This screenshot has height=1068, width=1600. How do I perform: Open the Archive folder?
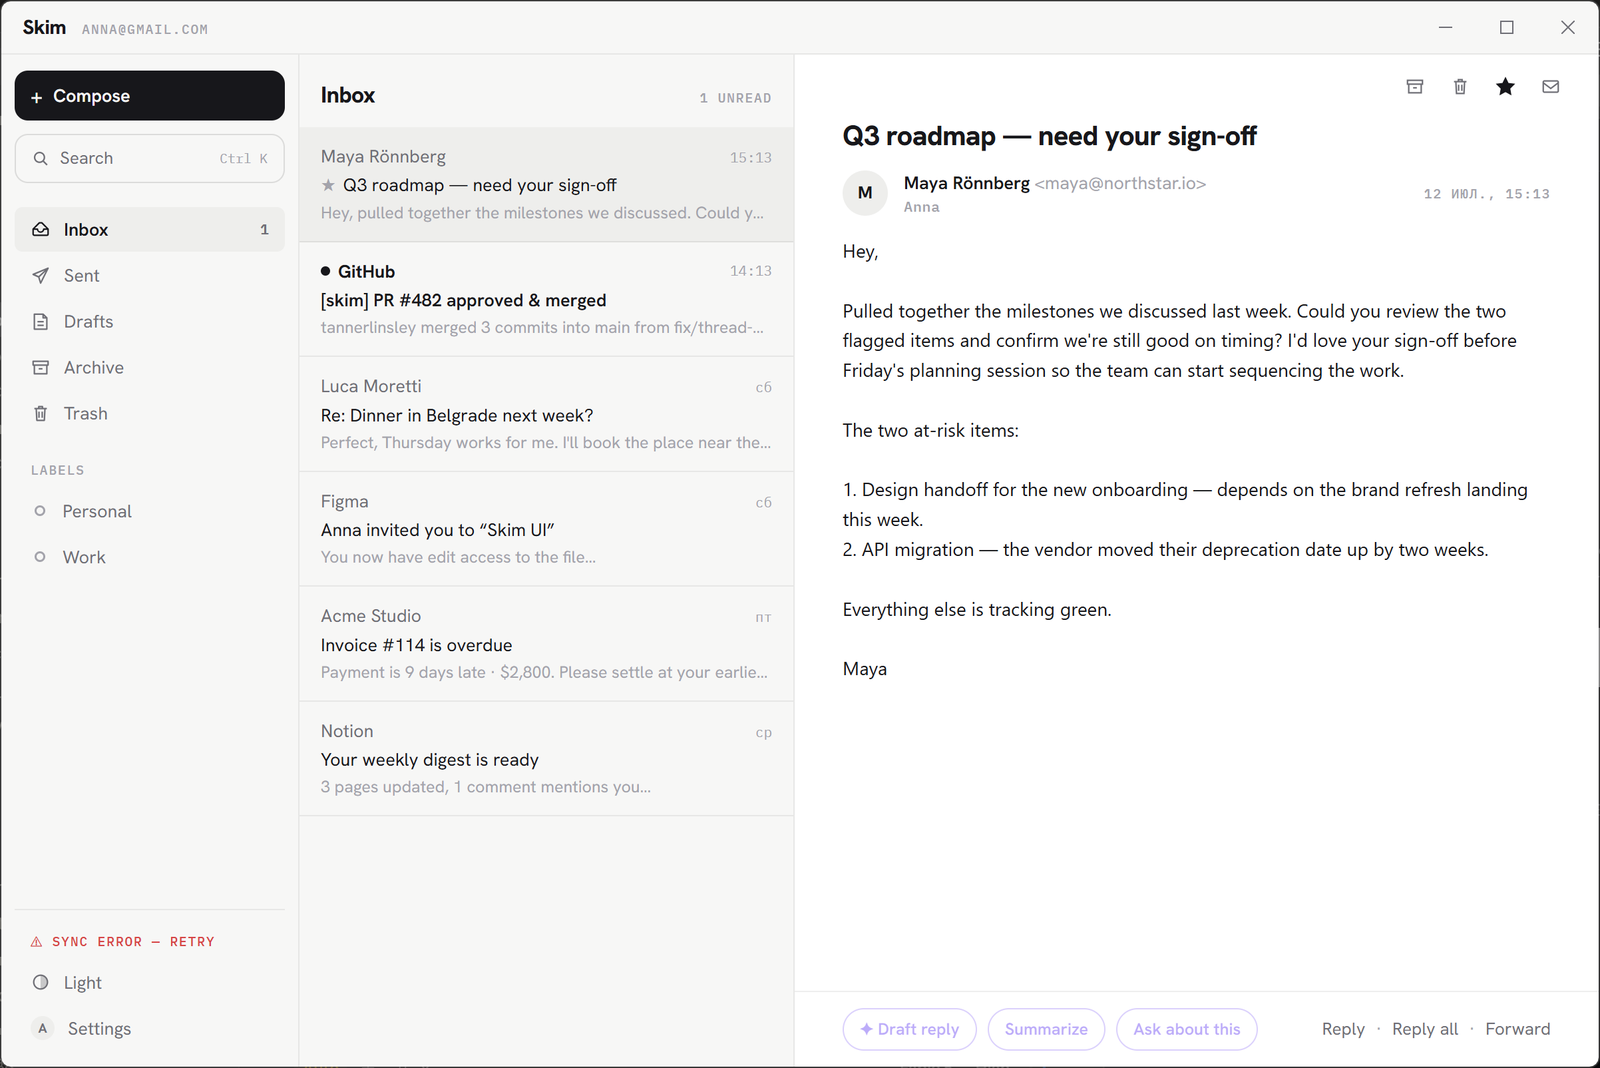click(x=150, y=367)
